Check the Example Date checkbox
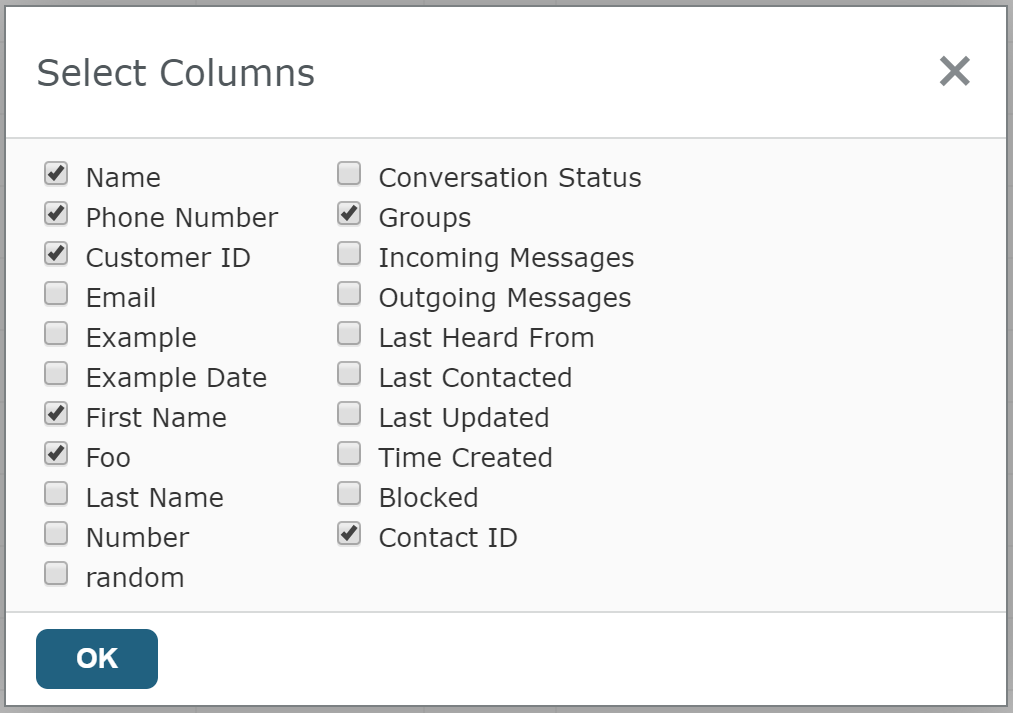 (56, 374)
